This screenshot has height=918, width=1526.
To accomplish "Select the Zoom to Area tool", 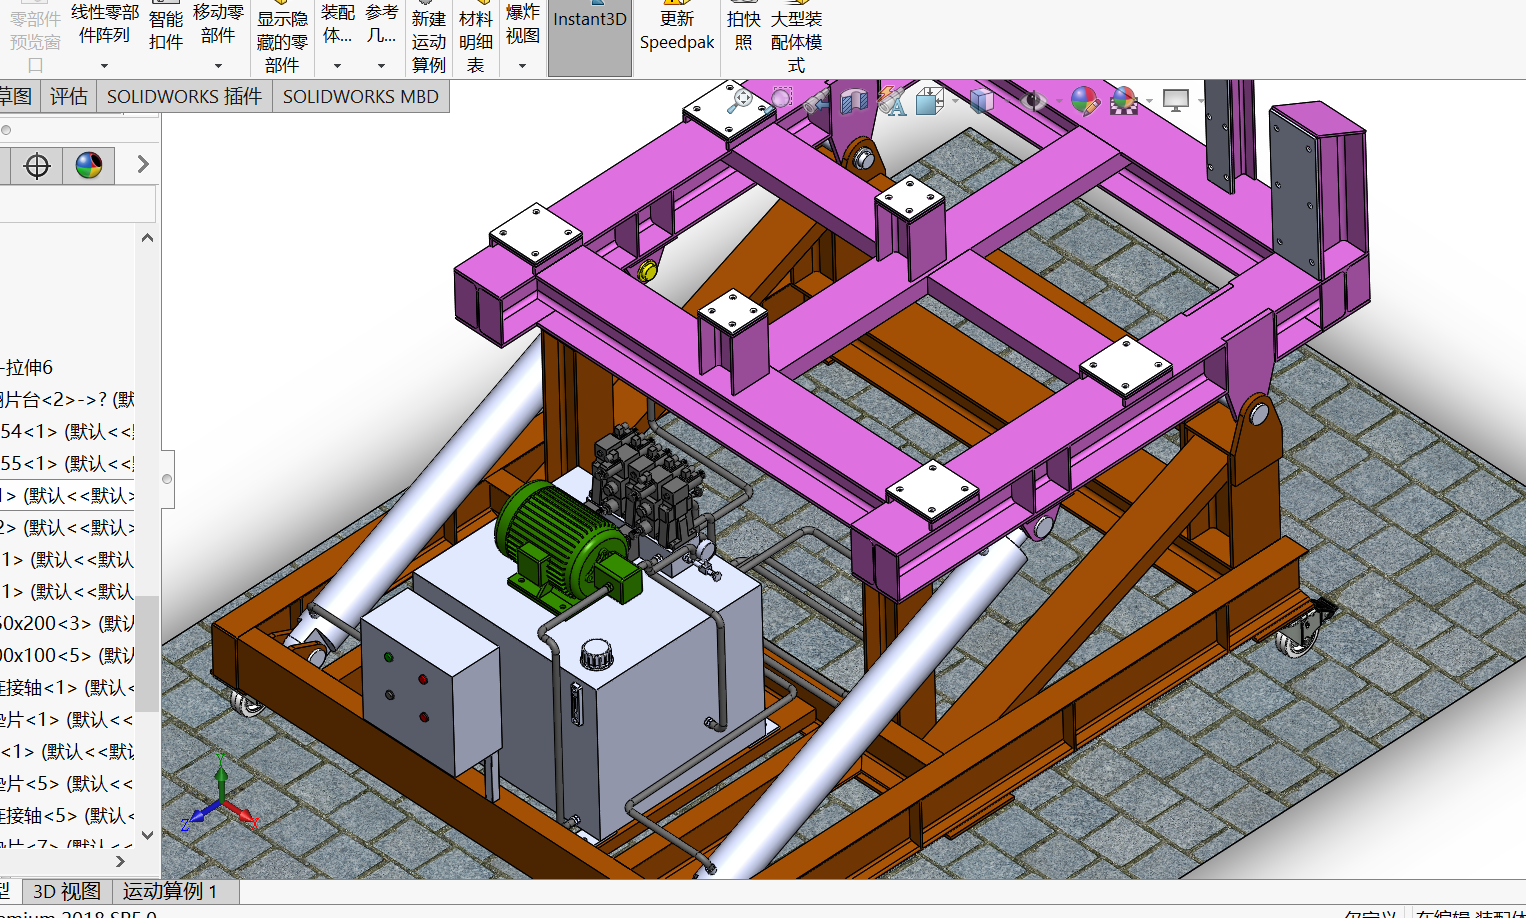I will click(782, 99).
